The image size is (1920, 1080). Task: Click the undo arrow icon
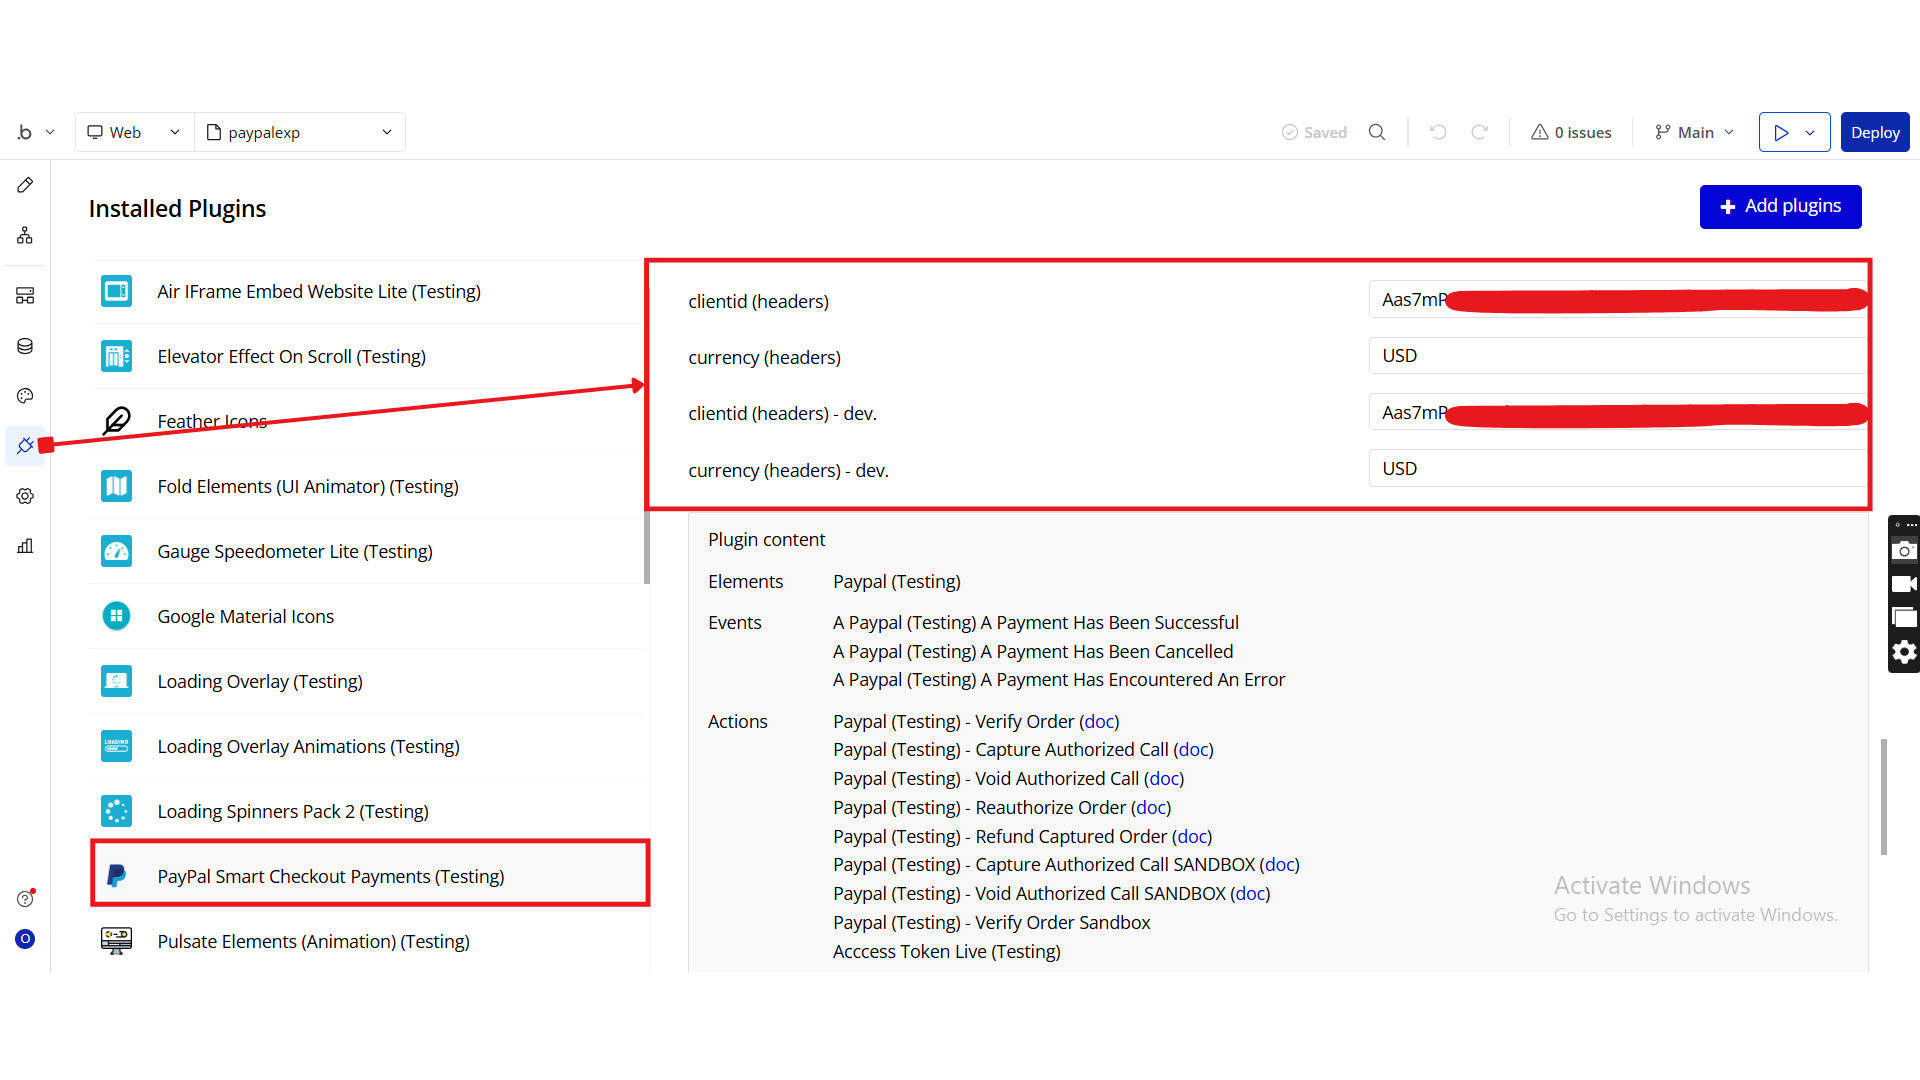coord(1438,132)
